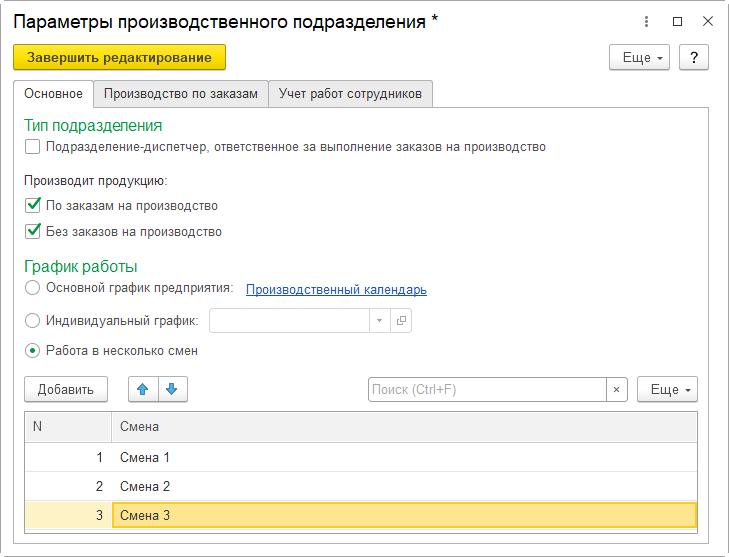Screen dimensions: 729x557
Task: Select Основной график предприятия radio option
Action: tap(33, 289)
